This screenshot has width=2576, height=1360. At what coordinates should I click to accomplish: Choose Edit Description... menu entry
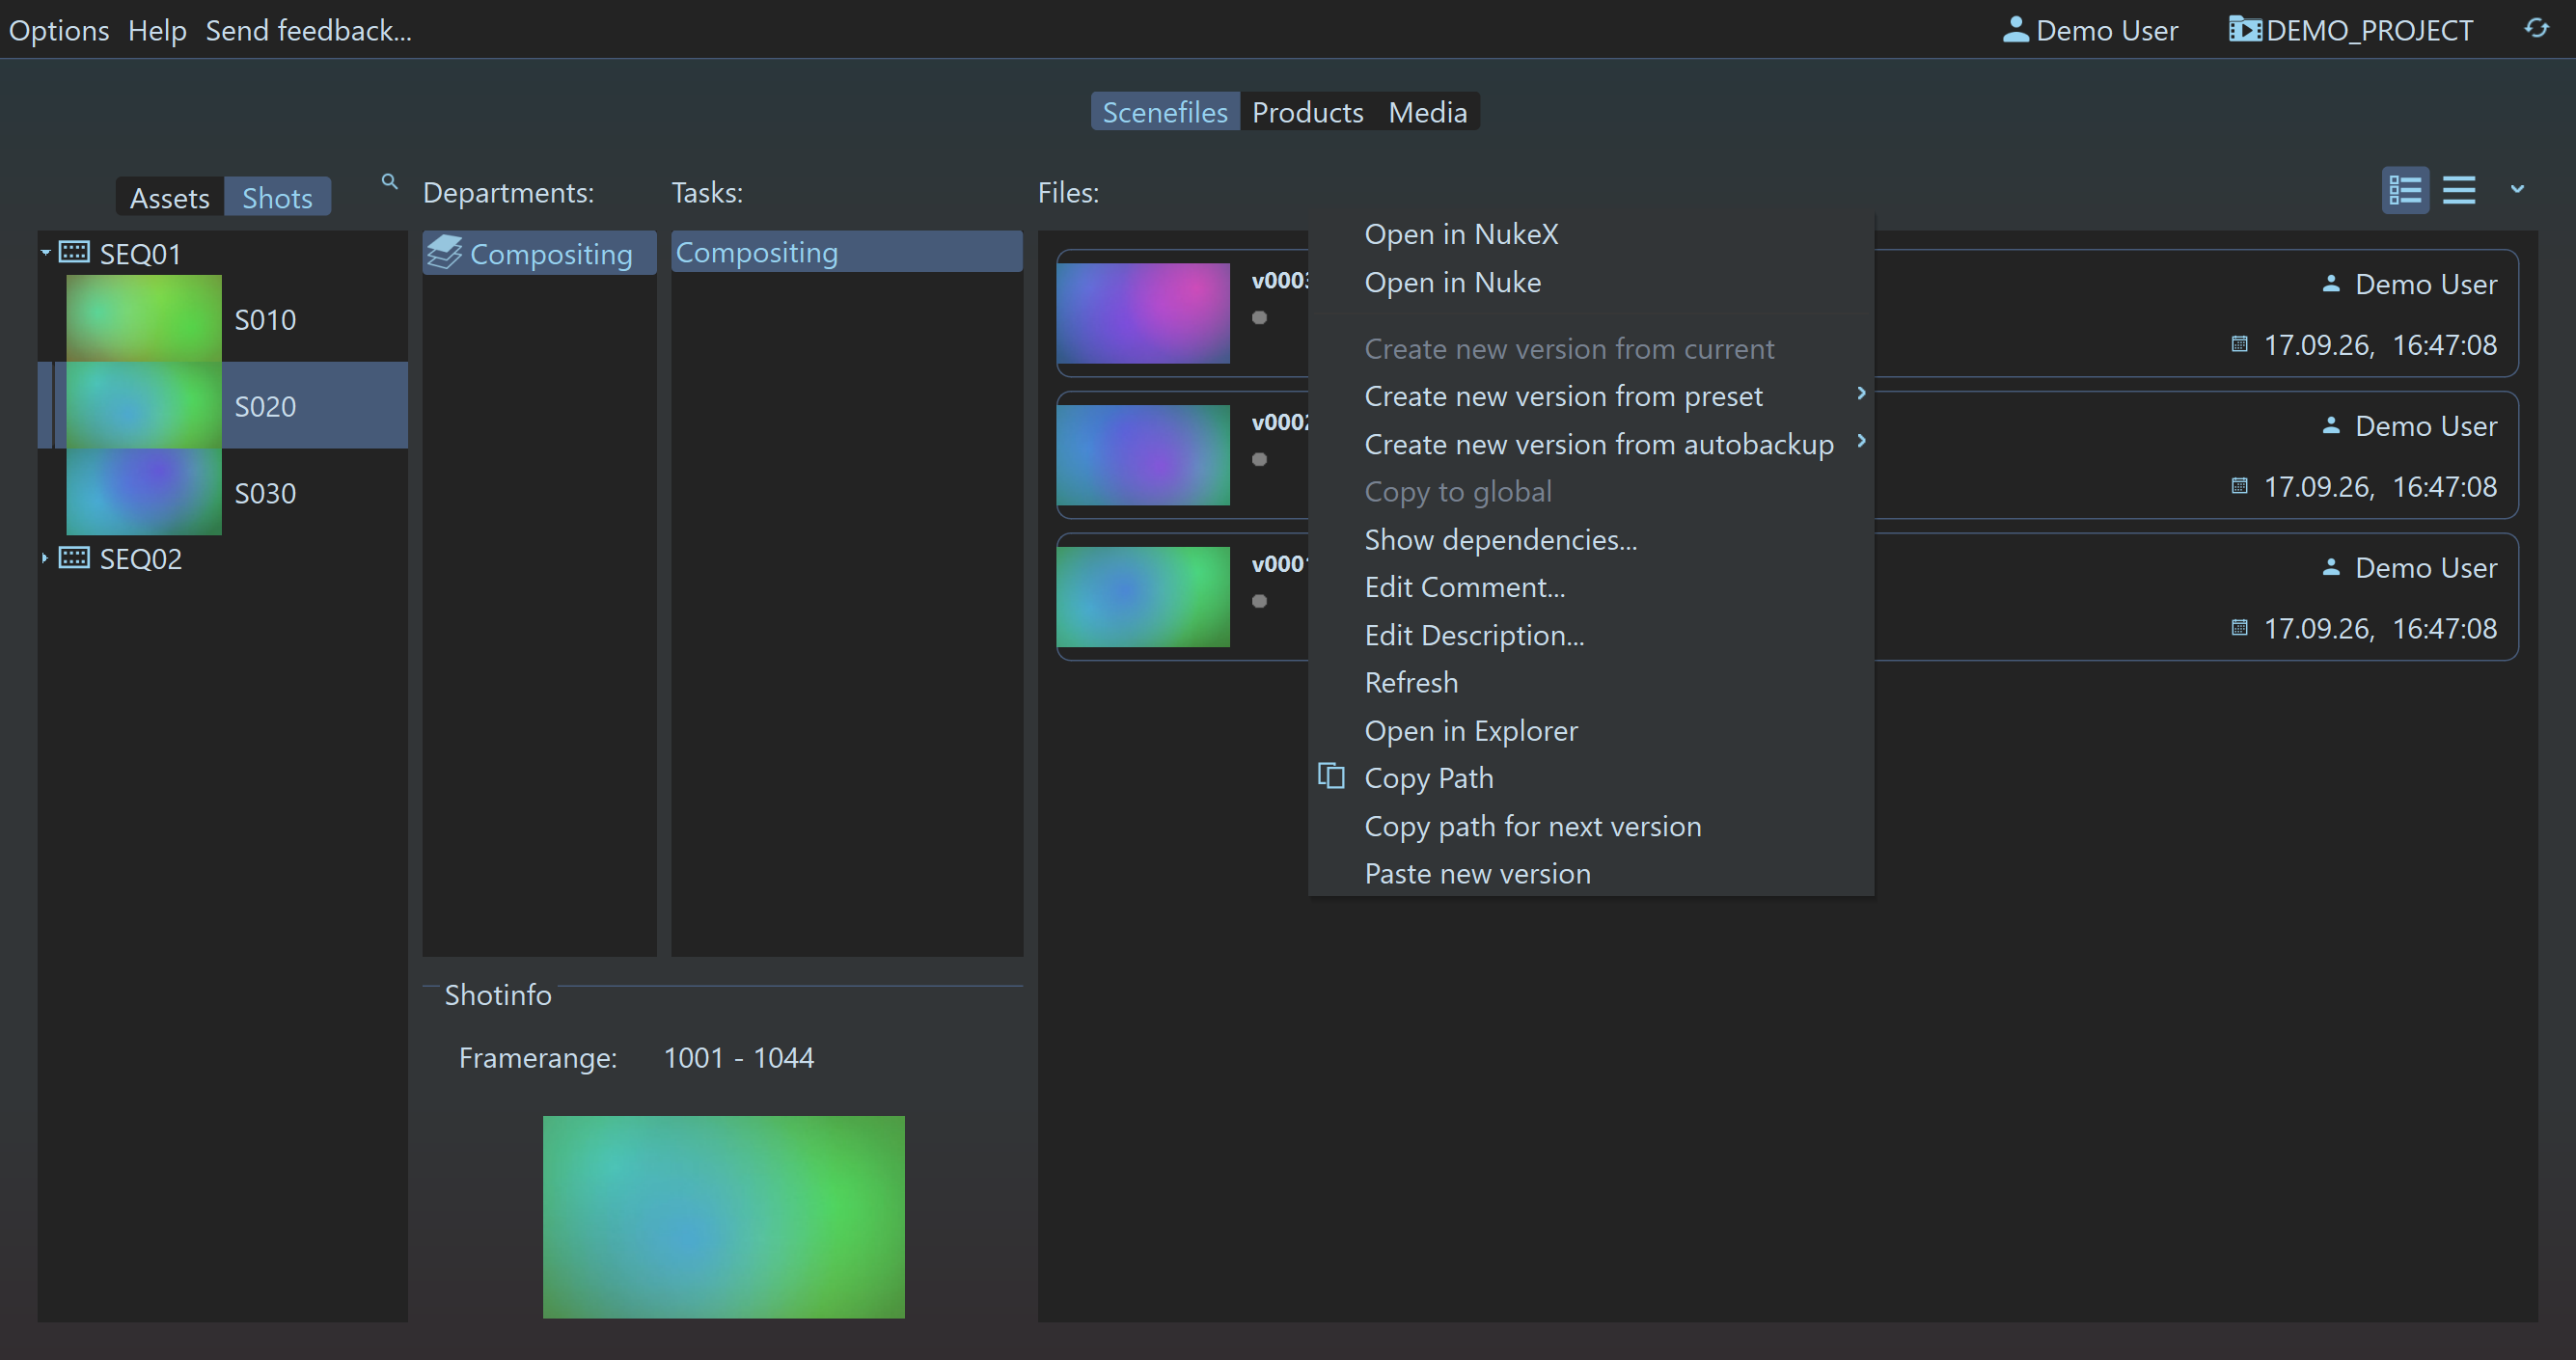tap(1590, 635)
